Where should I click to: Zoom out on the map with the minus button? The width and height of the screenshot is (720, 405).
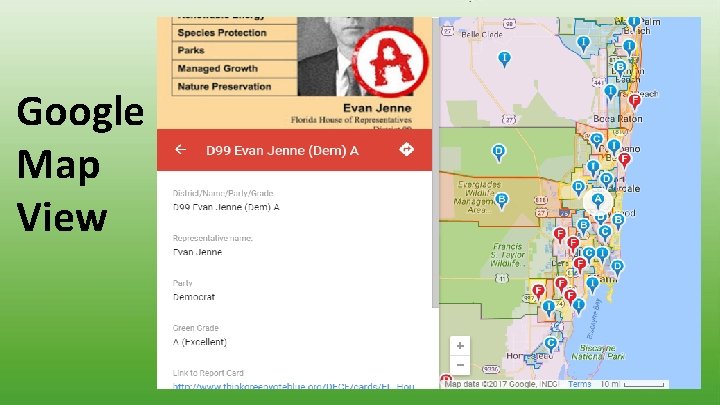460,366
